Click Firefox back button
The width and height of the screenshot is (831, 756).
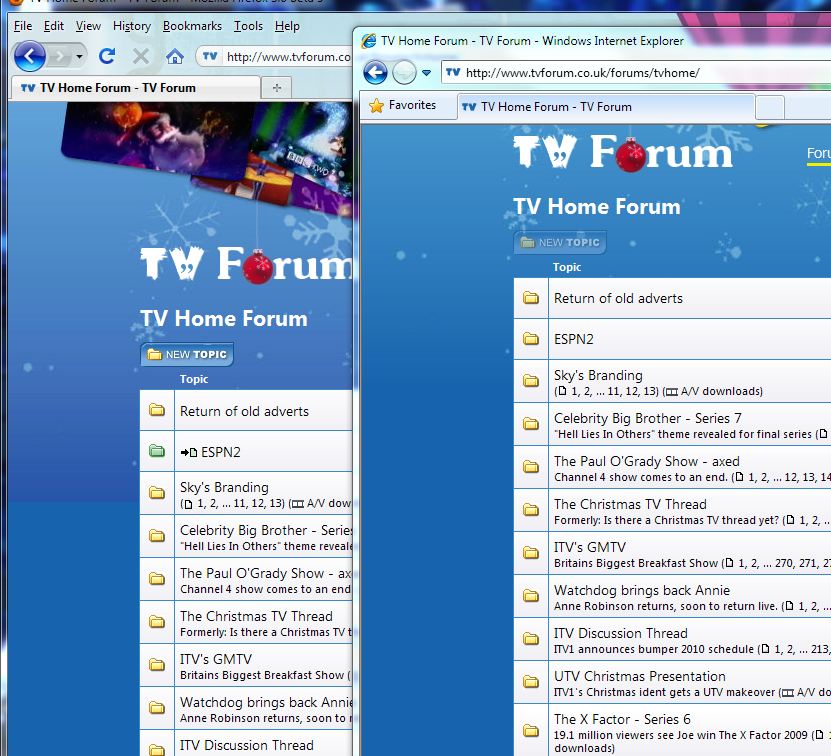(30, 56)
